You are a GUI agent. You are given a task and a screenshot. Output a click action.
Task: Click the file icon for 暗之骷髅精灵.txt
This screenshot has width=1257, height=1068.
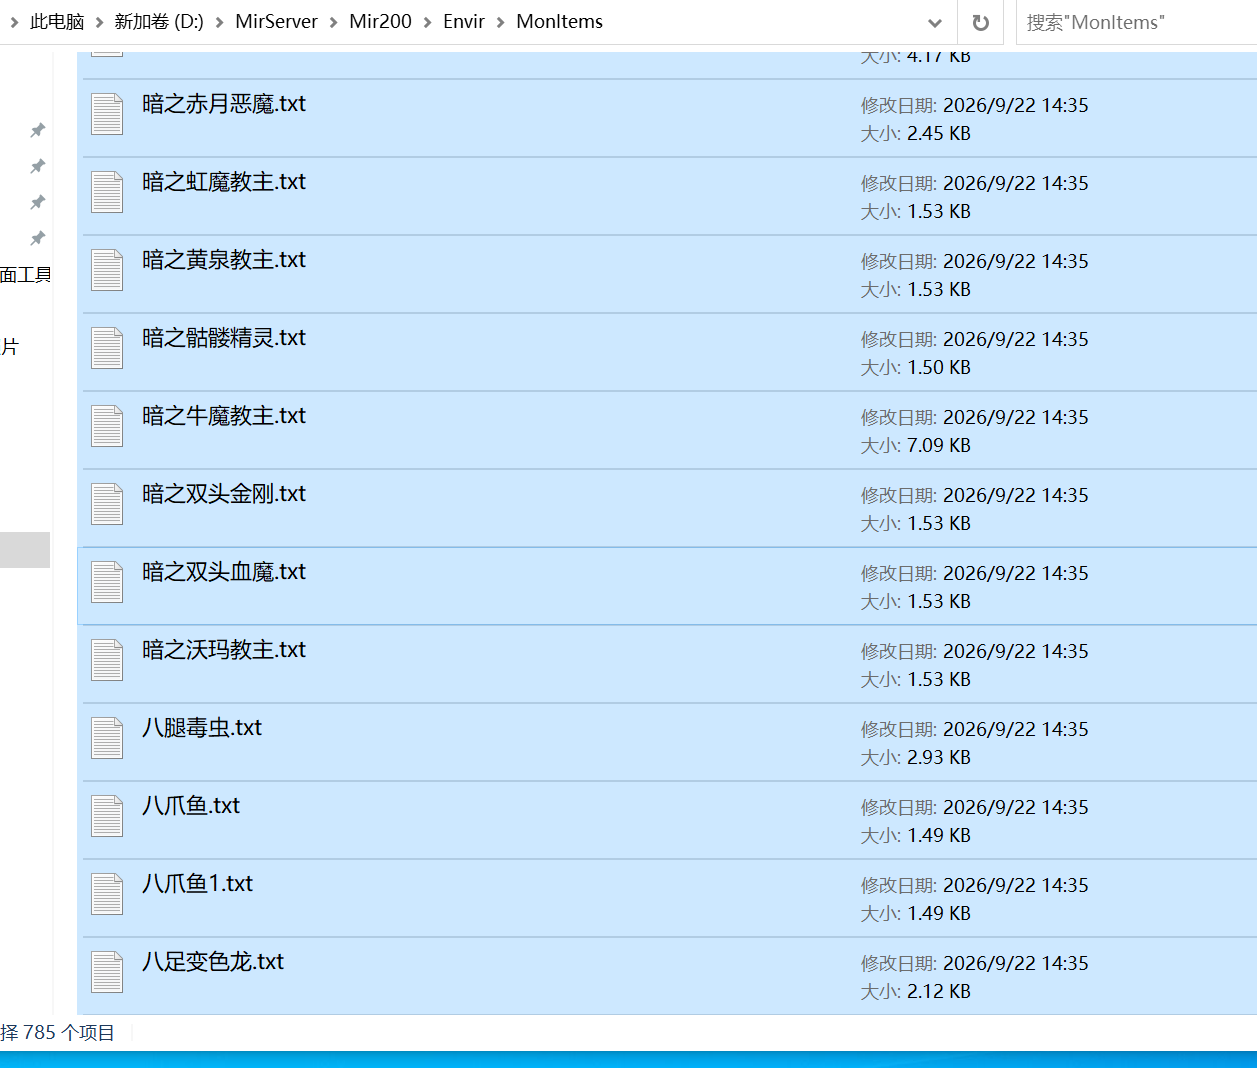pyautogui.click(x=107, y=348)
